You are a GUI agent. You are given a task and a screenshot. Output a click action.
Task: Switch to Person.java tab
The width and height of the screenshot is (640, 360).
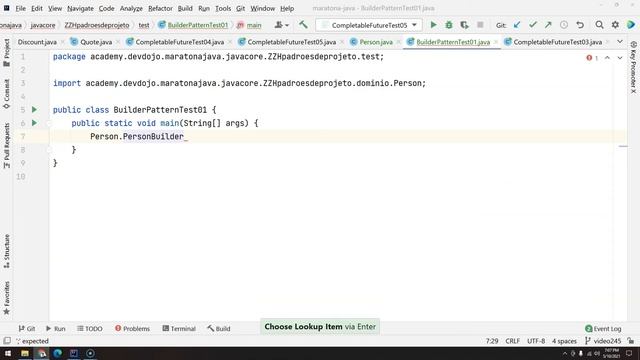[376, 42]
